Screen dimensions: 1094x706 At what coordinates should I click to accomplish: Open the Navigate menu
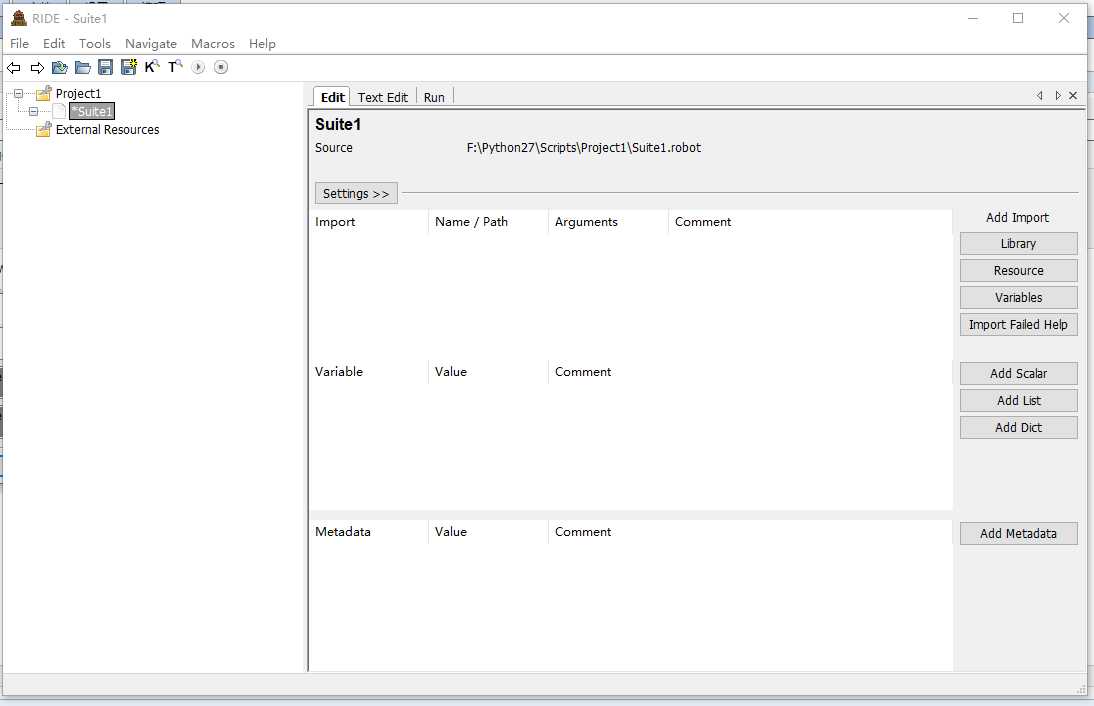151,43
